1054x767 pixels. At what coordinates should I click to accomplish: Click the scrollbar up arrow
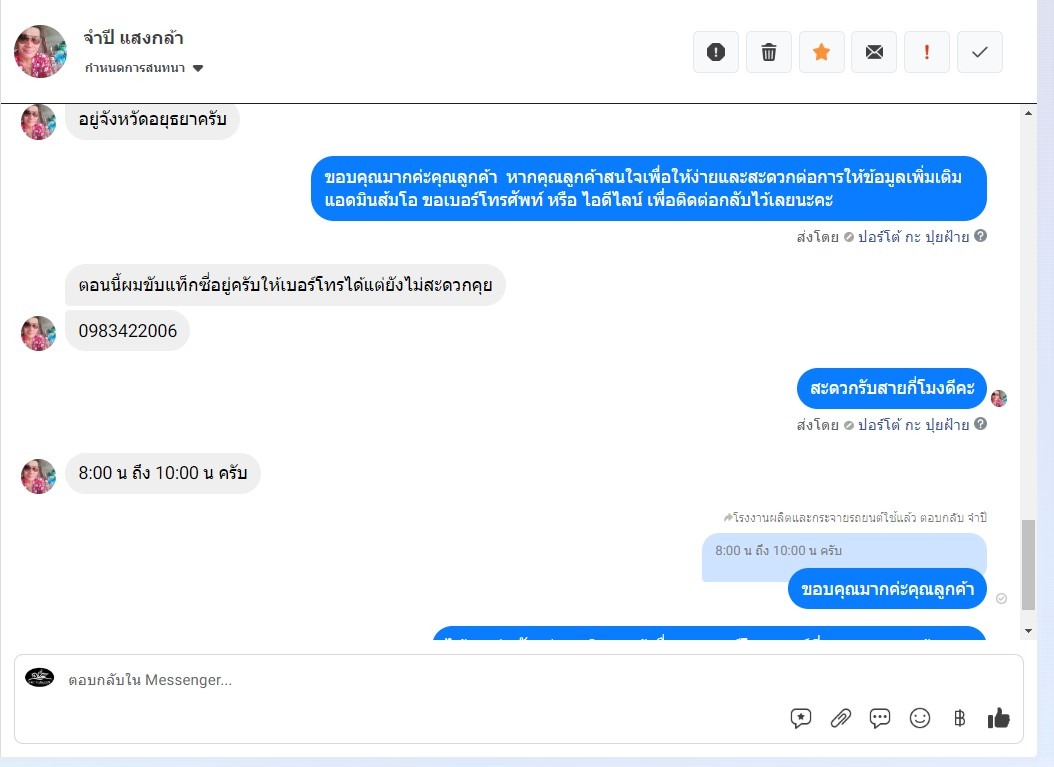tap(1028, 113)
